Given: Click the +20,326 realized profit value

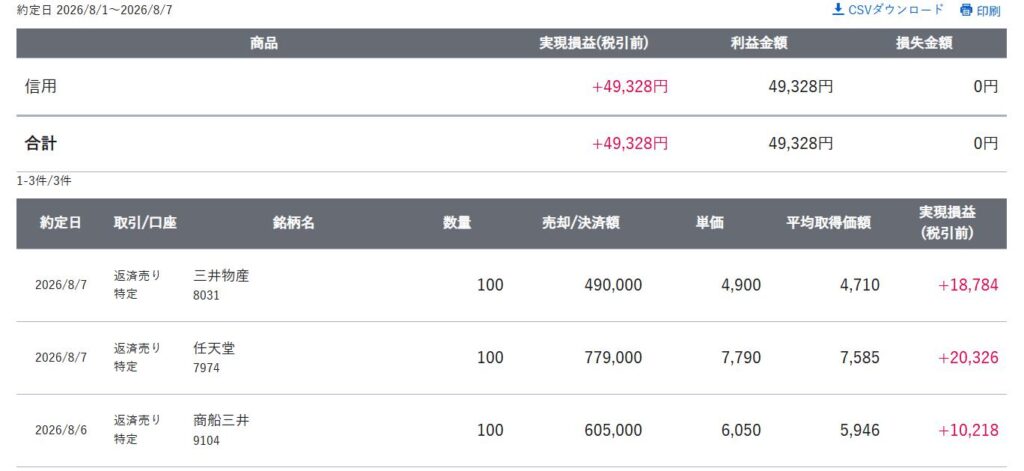Looking at the screenshot, I should pyautogui.click(x=968, y=358).
